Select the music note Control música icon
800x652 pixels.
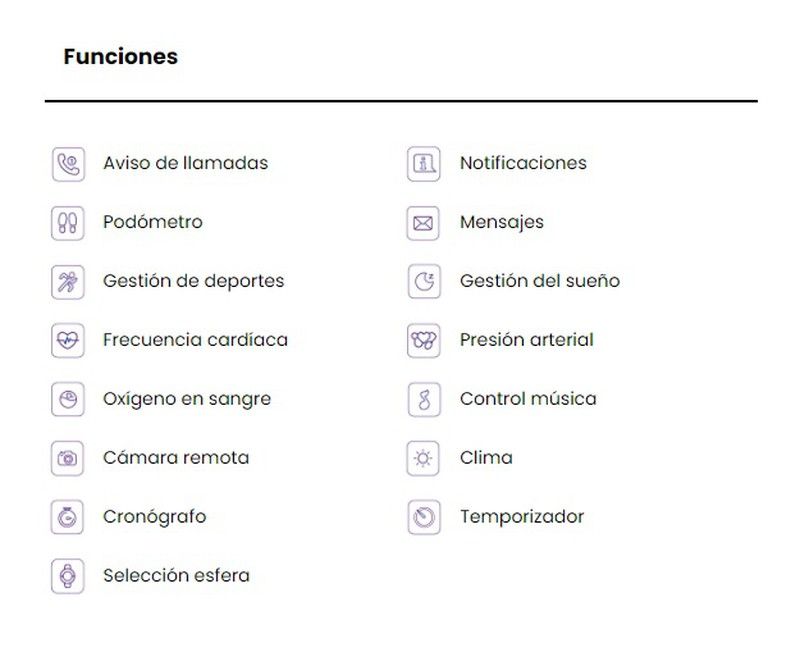pos(424,400)
